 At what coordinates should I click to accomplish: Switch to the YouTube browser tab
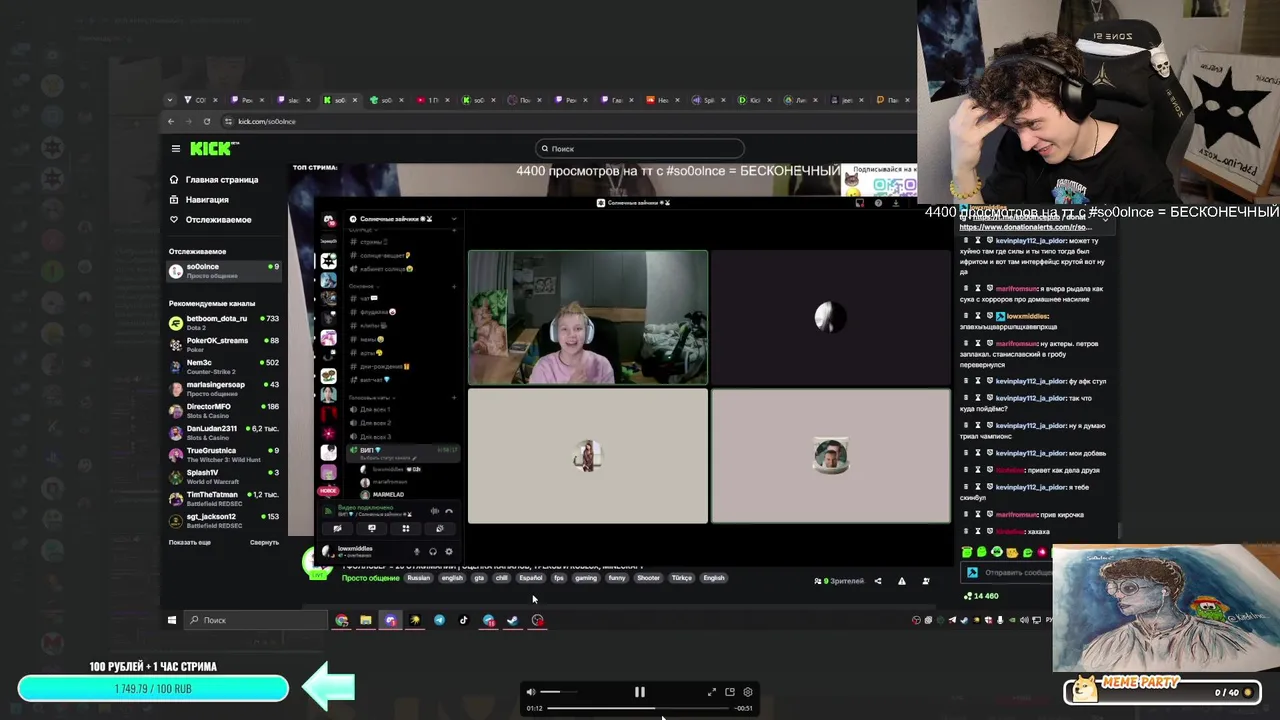[x=433, y=100]
